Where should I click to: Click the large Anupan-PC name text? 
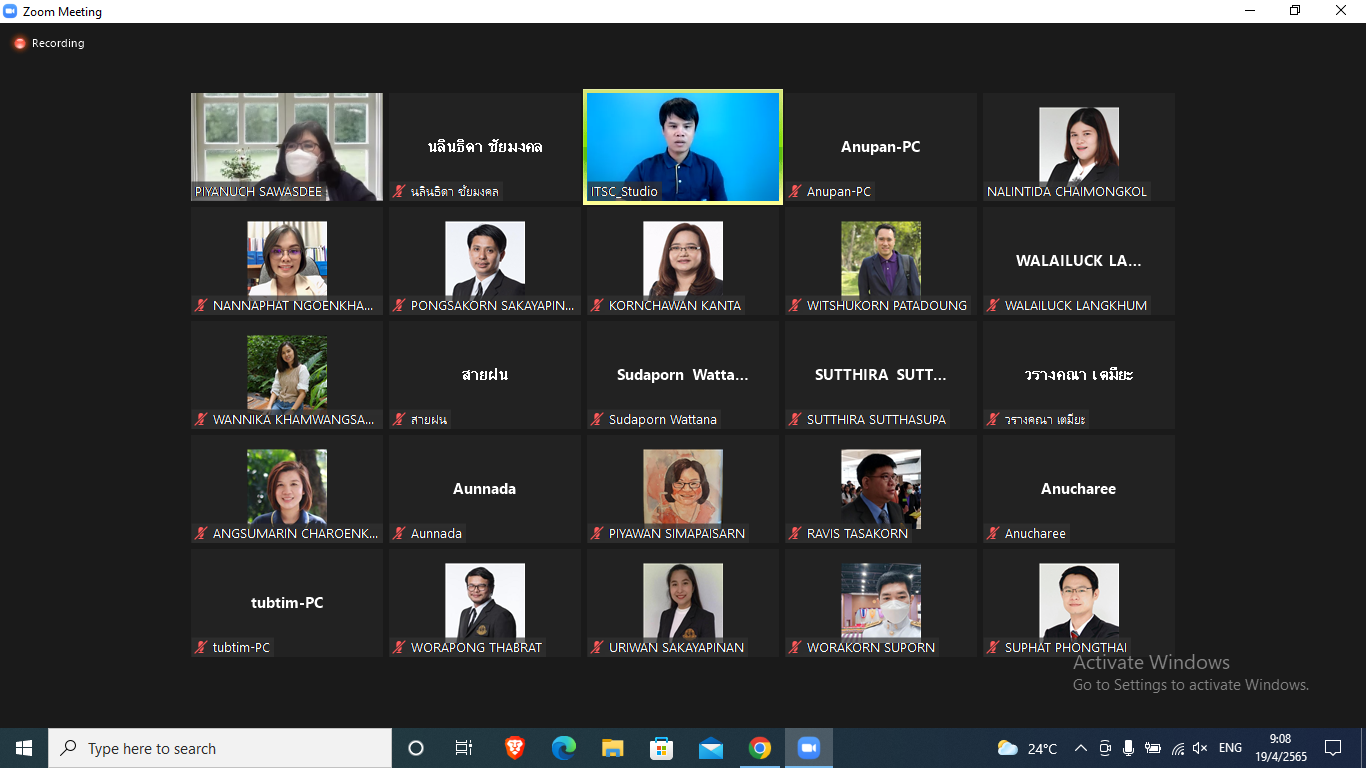click(x=881, y=147)
